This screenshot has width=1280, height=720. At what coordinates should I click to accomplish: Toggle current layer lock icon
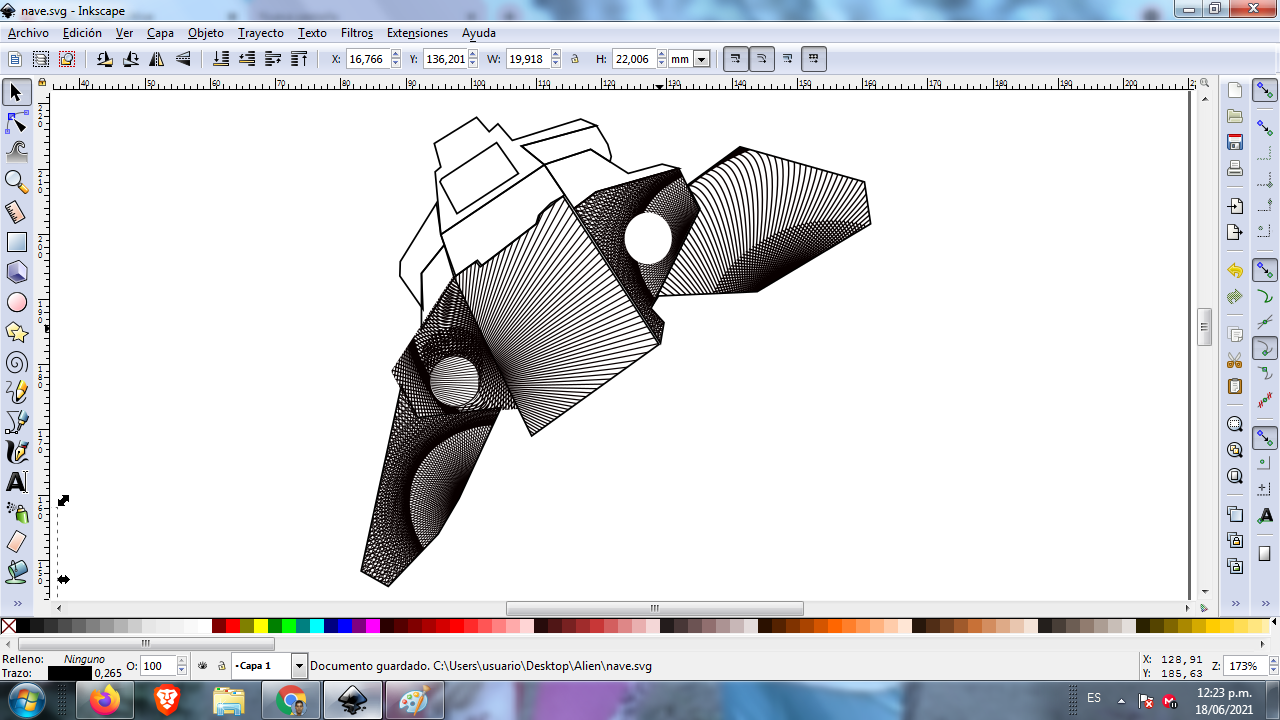point(221,665)
